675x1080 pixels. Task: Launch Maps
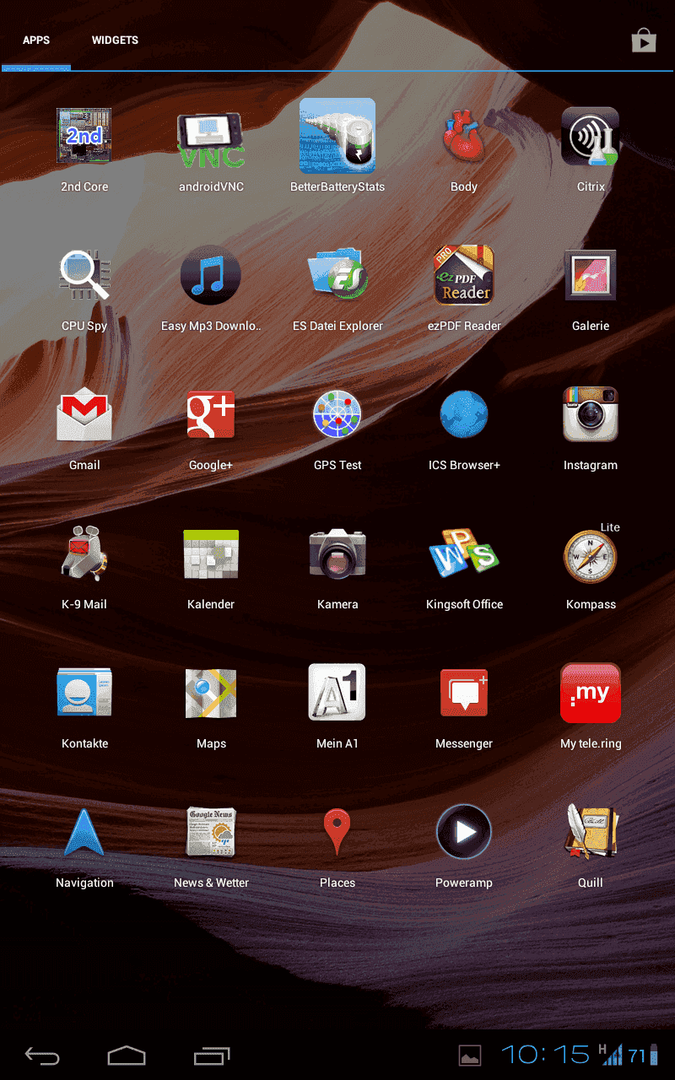[x=211, y=693]
